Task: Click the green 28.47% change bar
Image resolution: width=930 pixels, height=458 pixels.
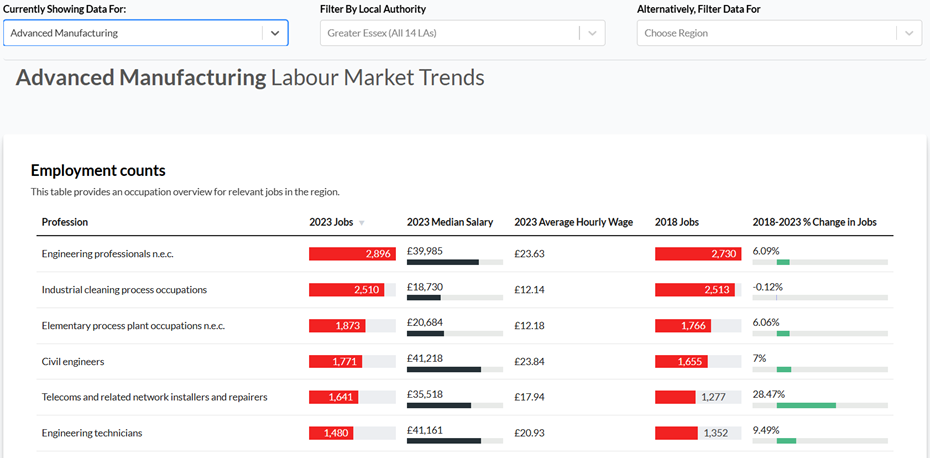Action: (x=805, y=405)
